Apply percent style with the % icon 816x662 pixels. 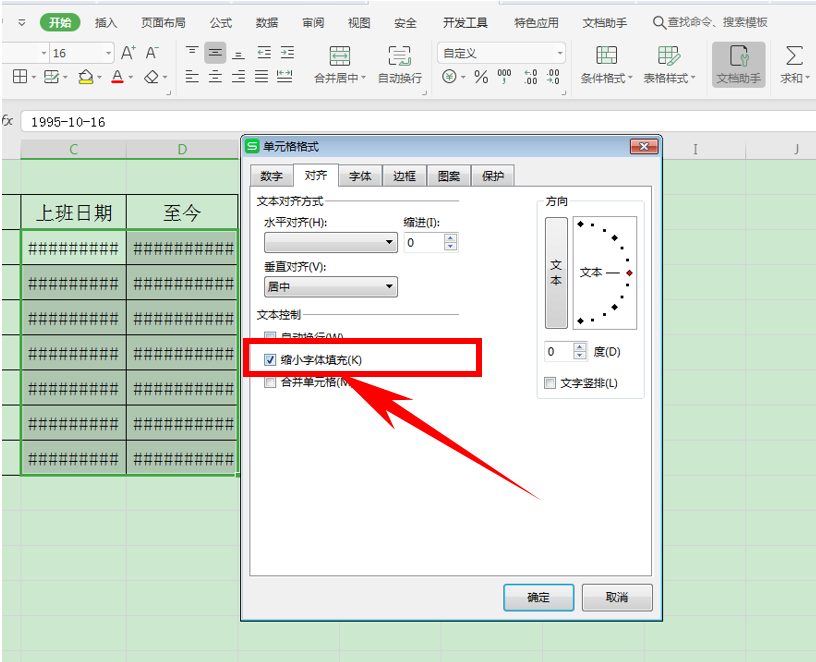click(480, 74)
